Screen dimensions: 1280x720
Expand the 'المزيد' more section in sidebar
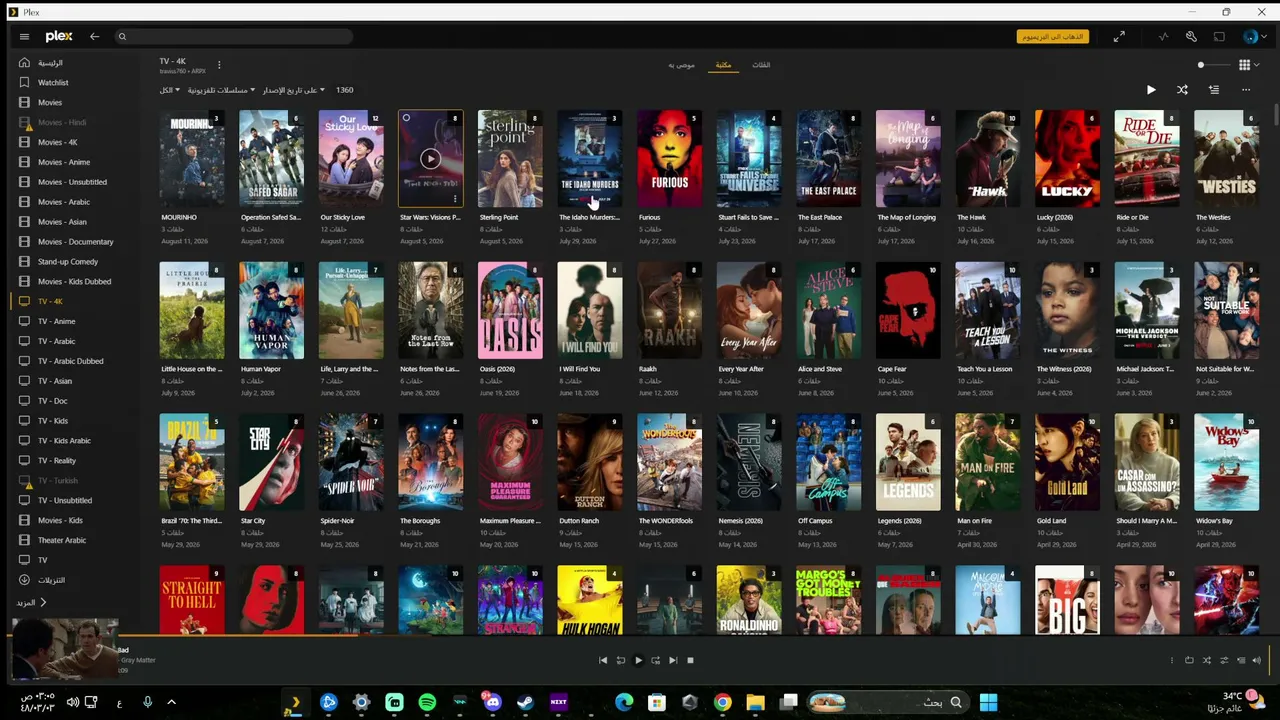pyautogui.click(x=31, y=603)
